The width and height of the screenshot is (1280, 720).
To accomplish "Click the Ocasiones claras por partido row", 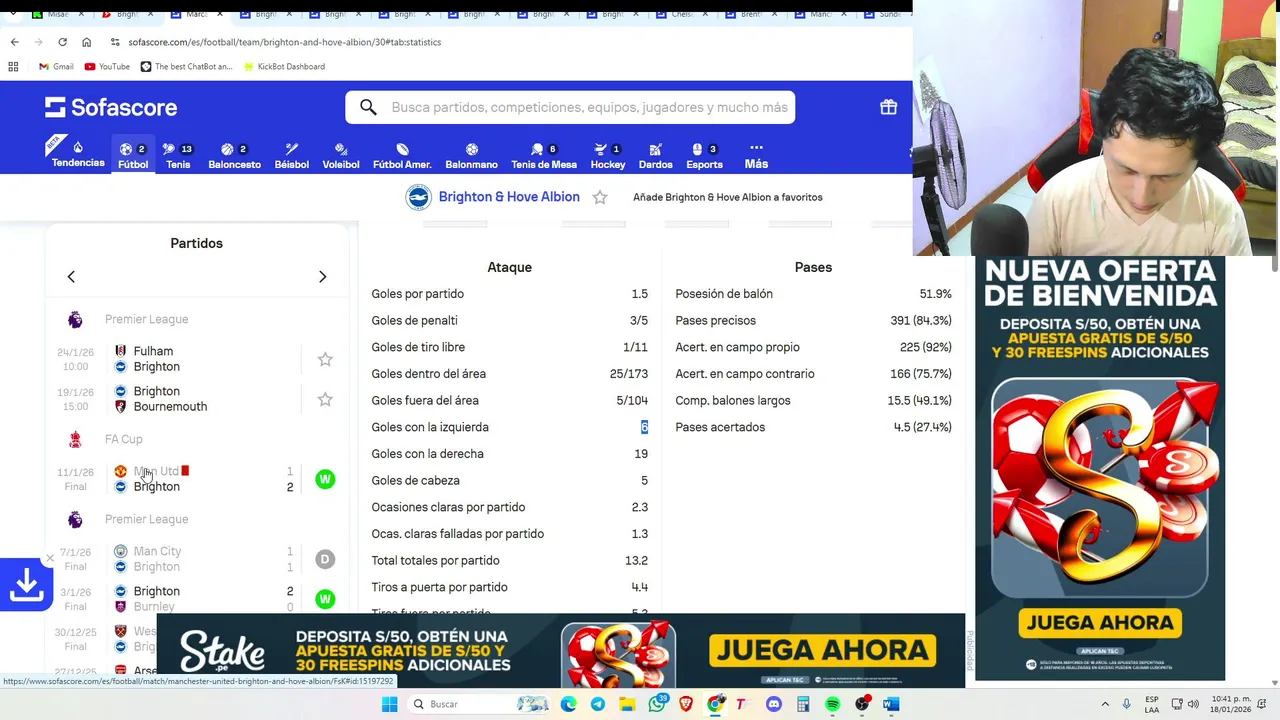I will (x=509, y=507).
